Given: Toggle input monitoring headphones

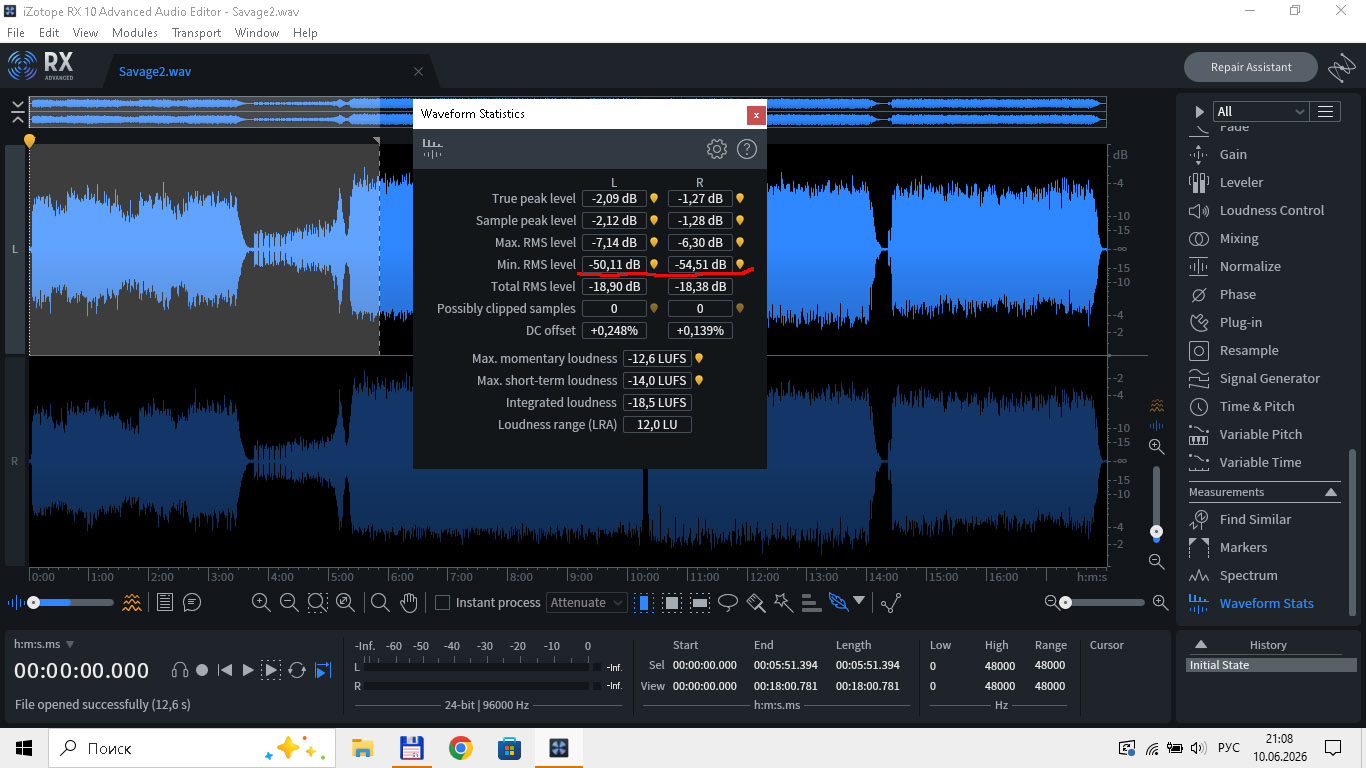Looking at the screenshot, I should point(180,670).
